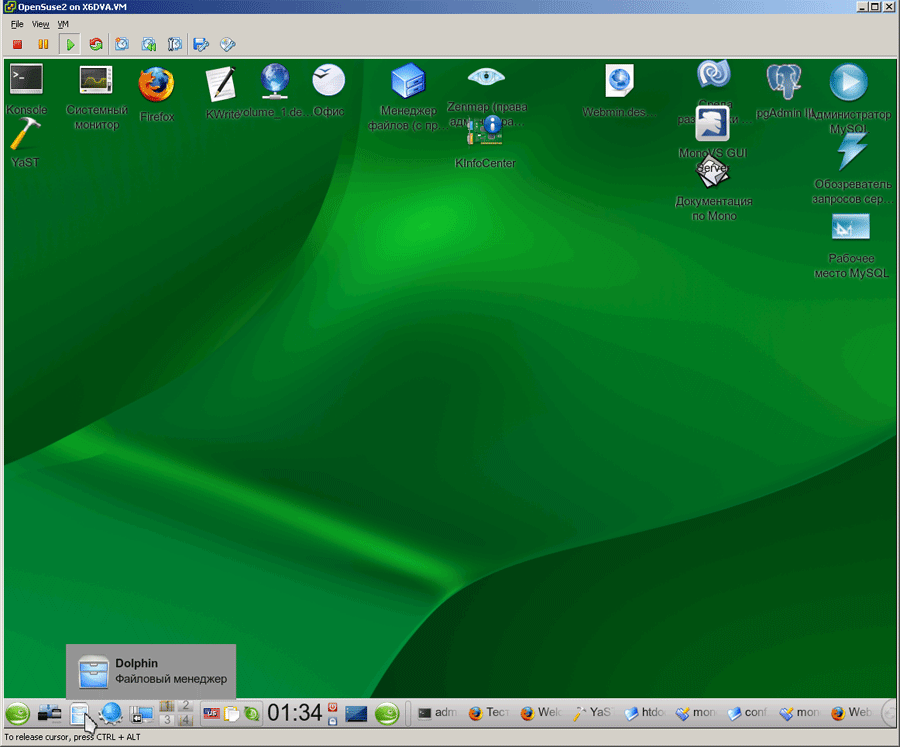Reset the virtual machine
The image size is (900, 747).
tap(96, 44)
